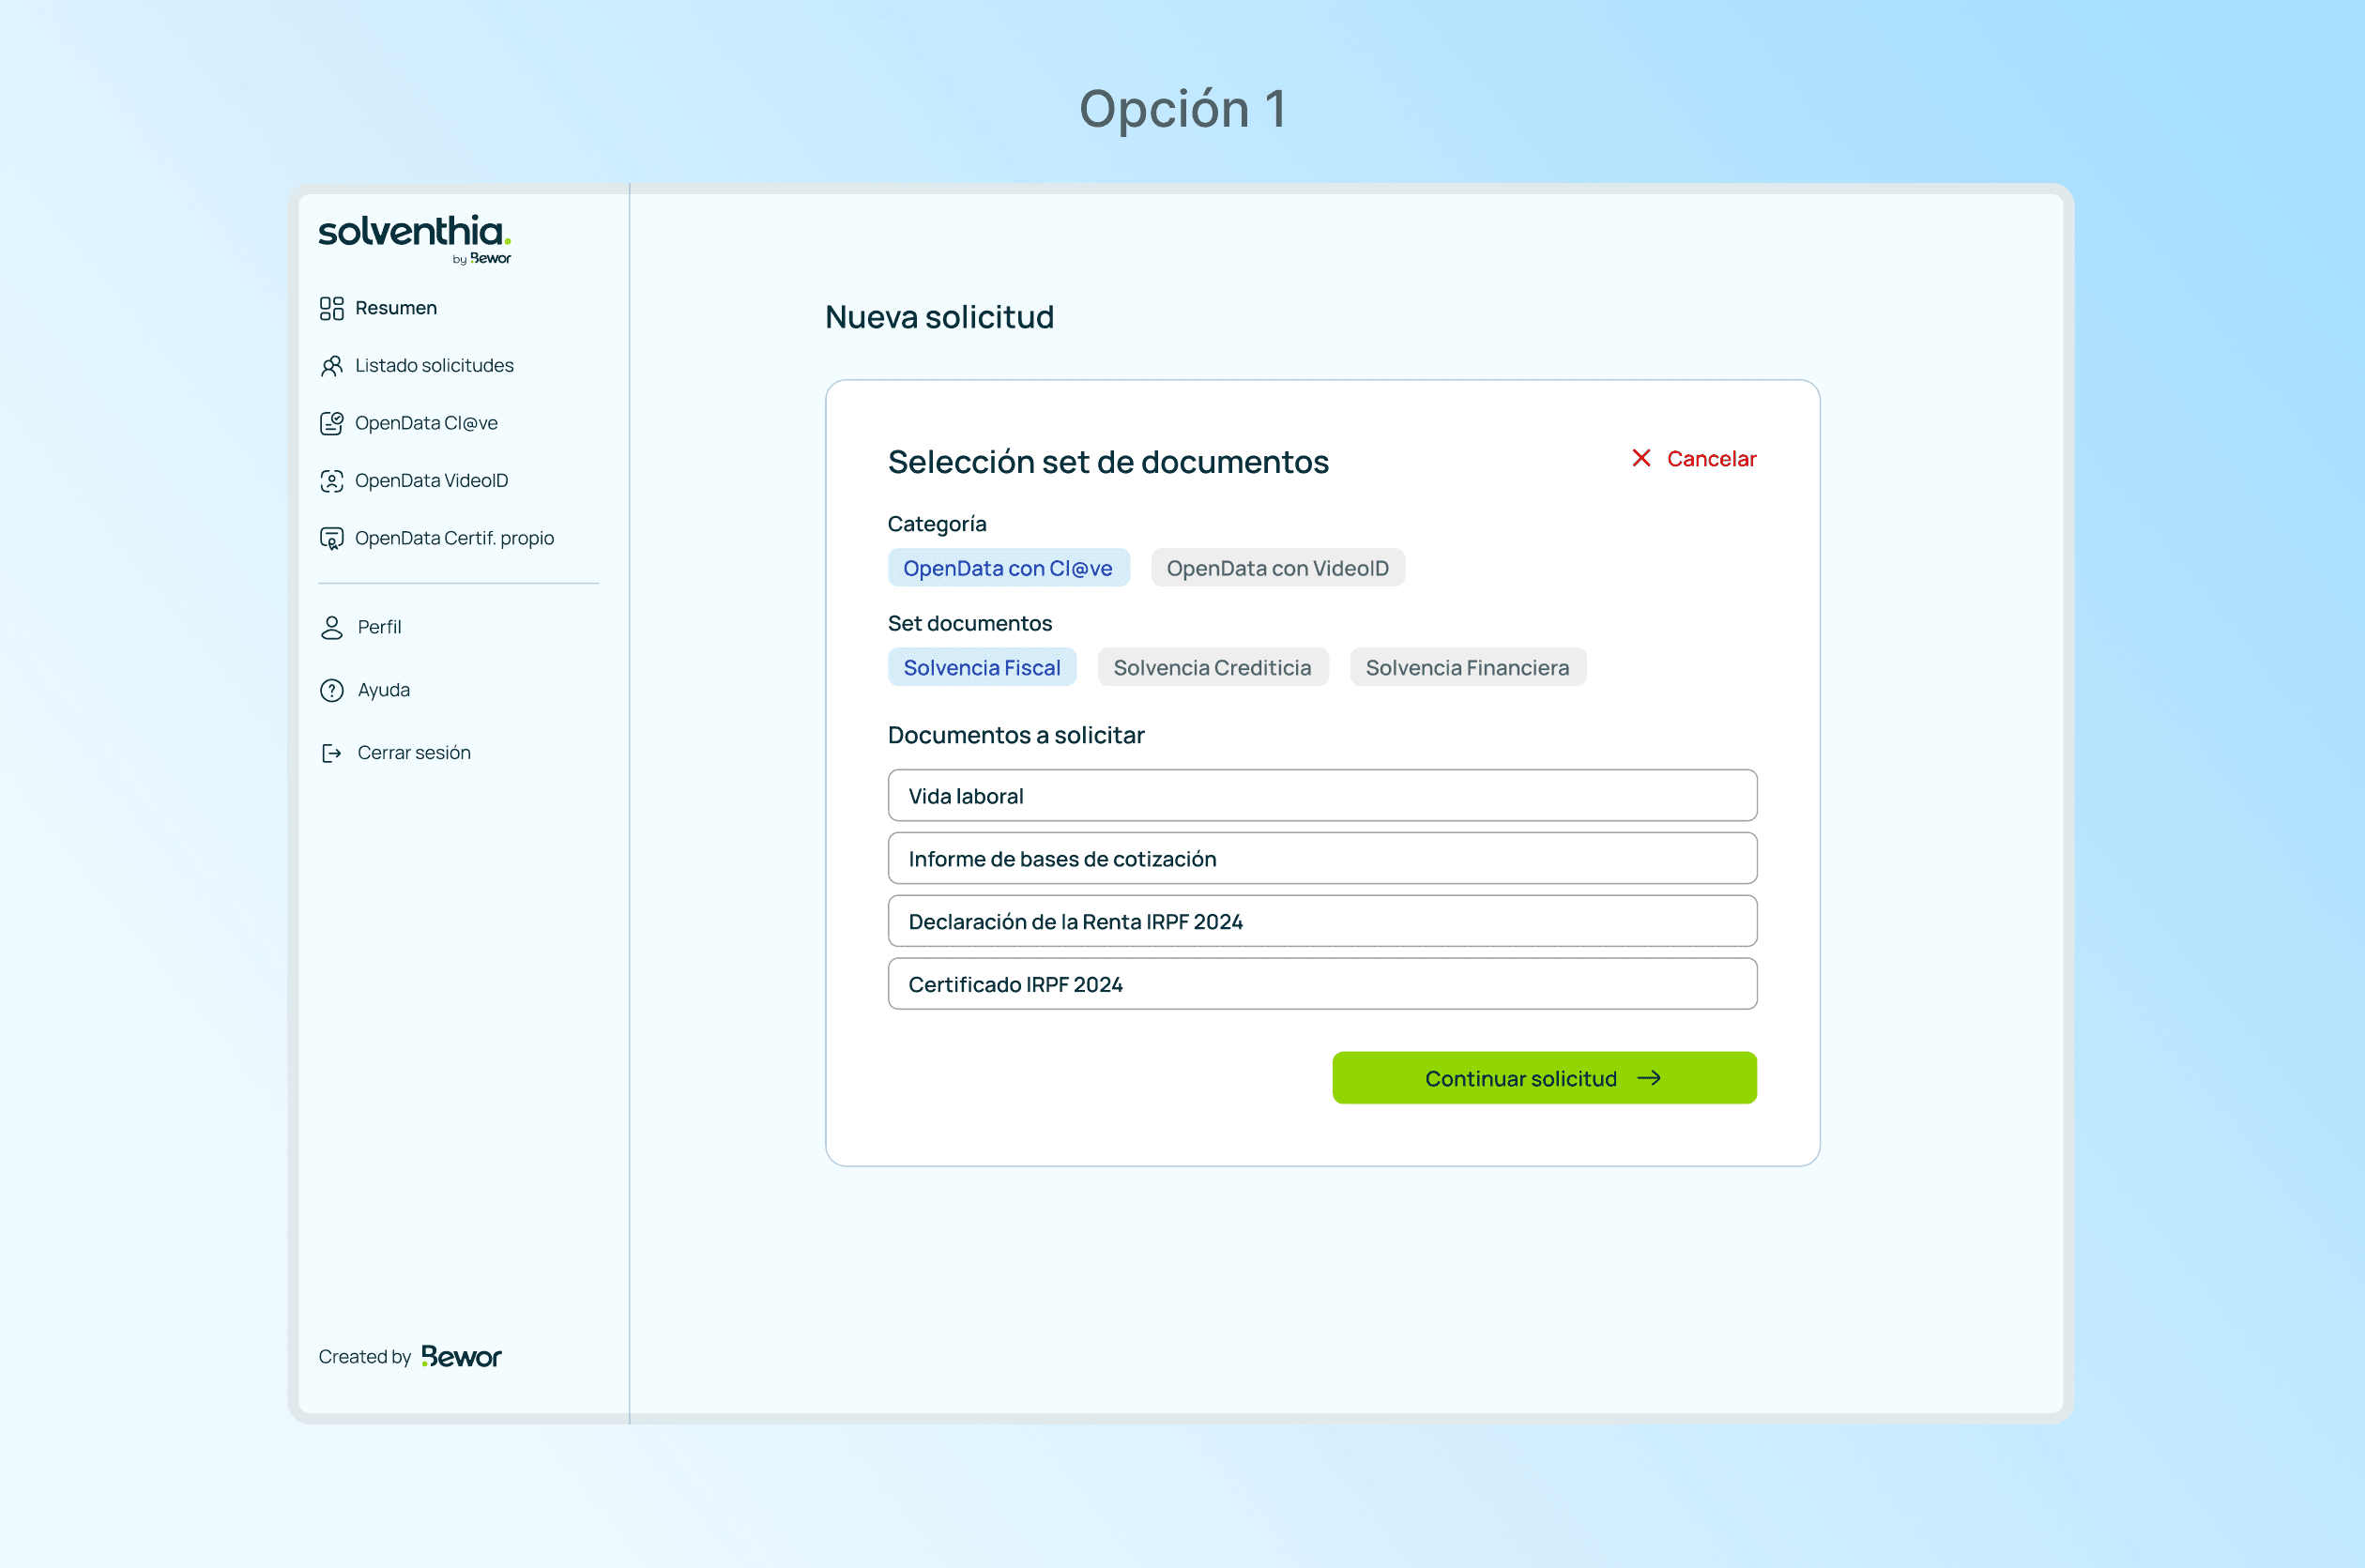Select the OpenData con VideoID category chip
Image resolution: width=2365 pixels, height=1568 pixels.
[1276, 568]
